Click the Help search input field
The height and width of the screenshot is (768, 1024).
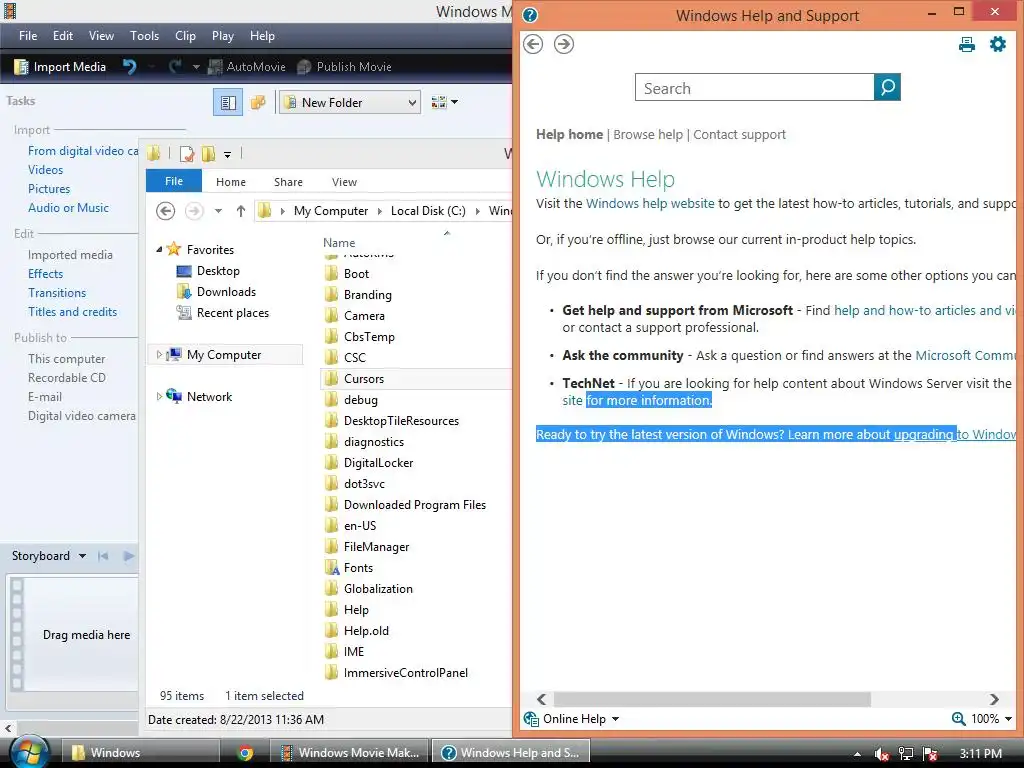[x=754, y=88]
